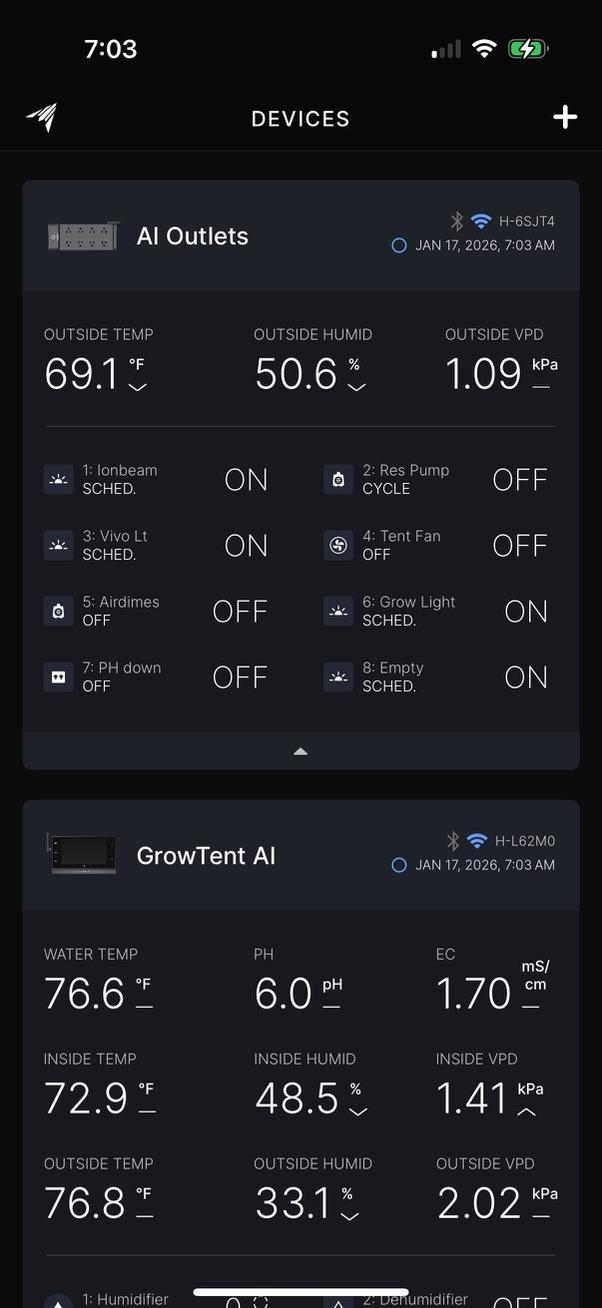Tap the Ionbeam light schedule icon
The image size is (602, 1308).
(59, 479)
